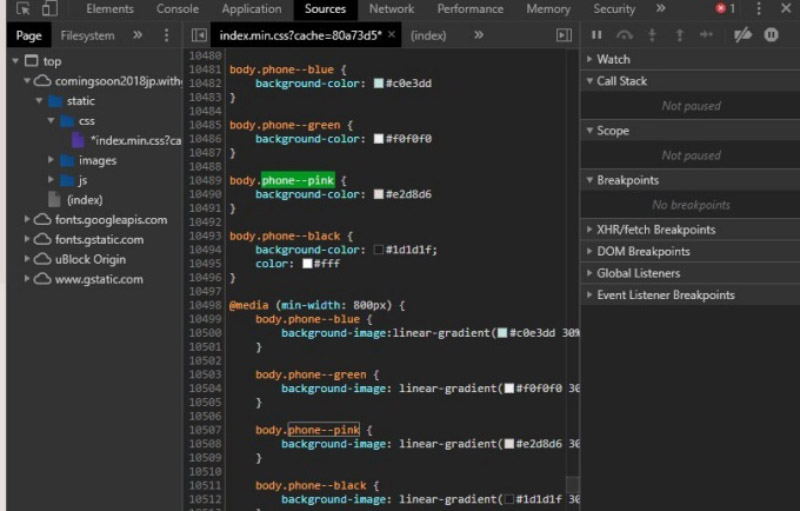
Task: Expand the js folder
Action: point(51,180)
